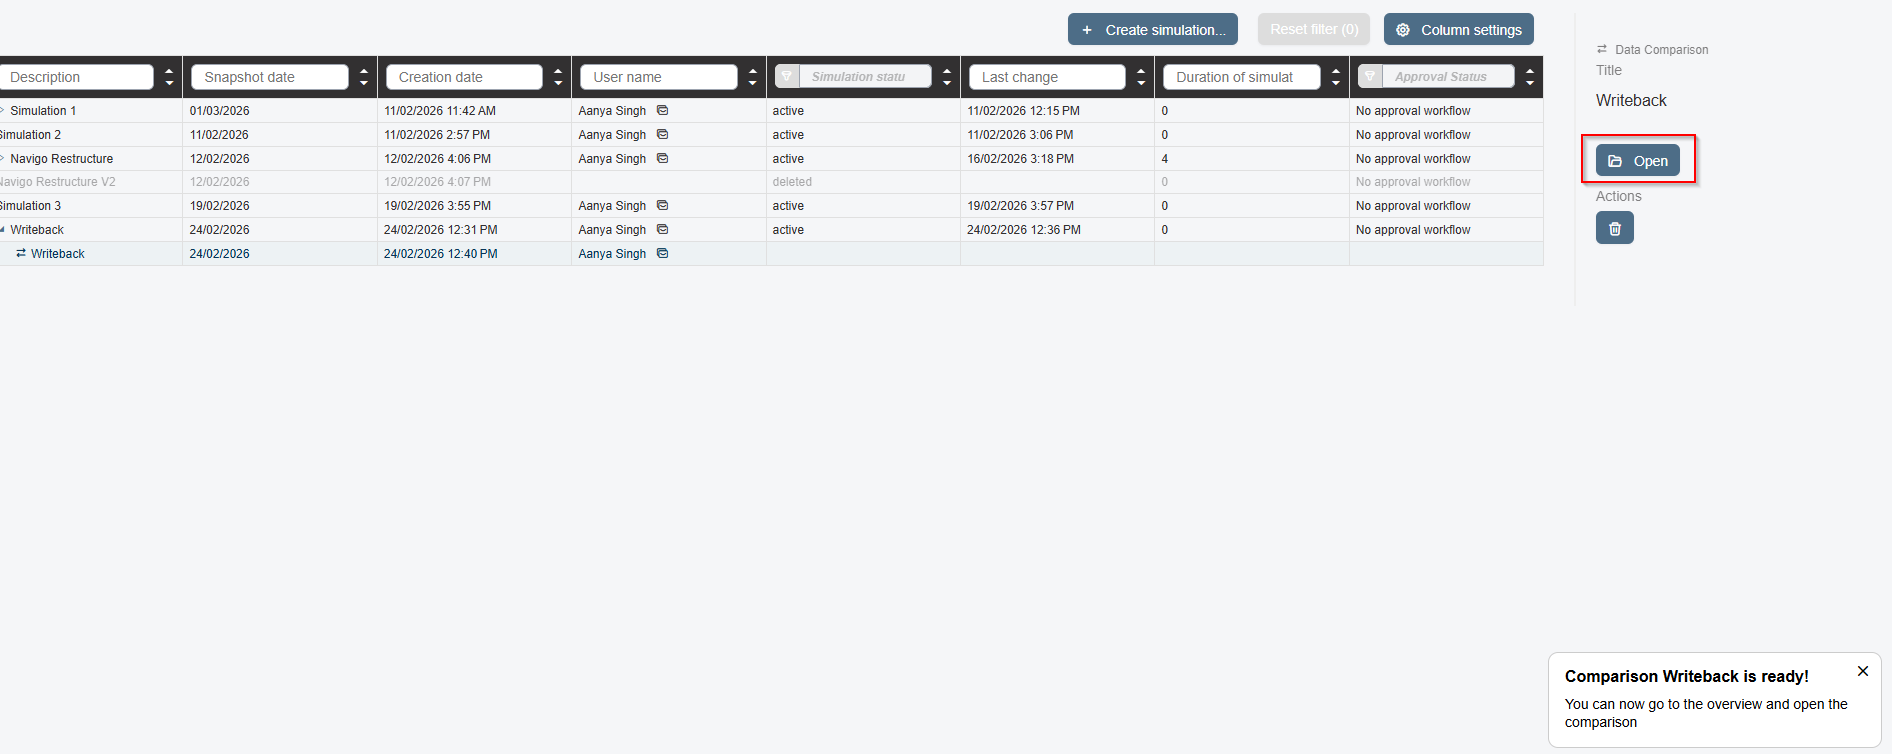Click user card icon in Simulation 1 row
1892x754 pixels.
[x=662, y=110]
